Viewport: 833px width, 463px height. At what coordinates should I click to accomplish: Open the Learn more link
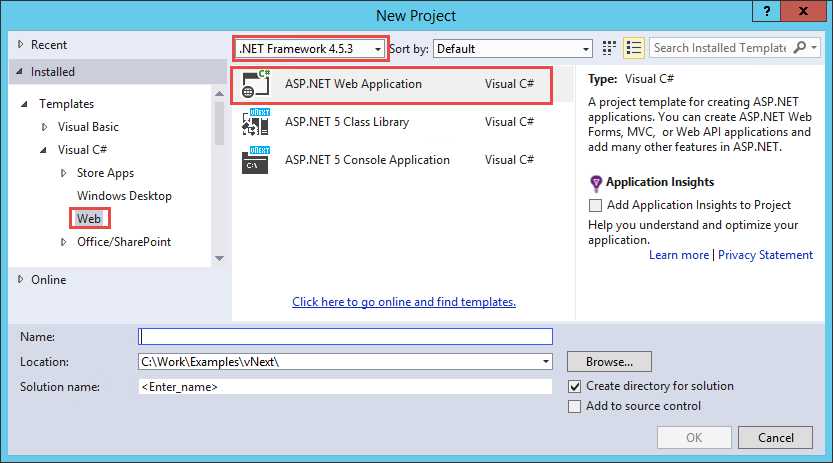(x=679, y=255)
